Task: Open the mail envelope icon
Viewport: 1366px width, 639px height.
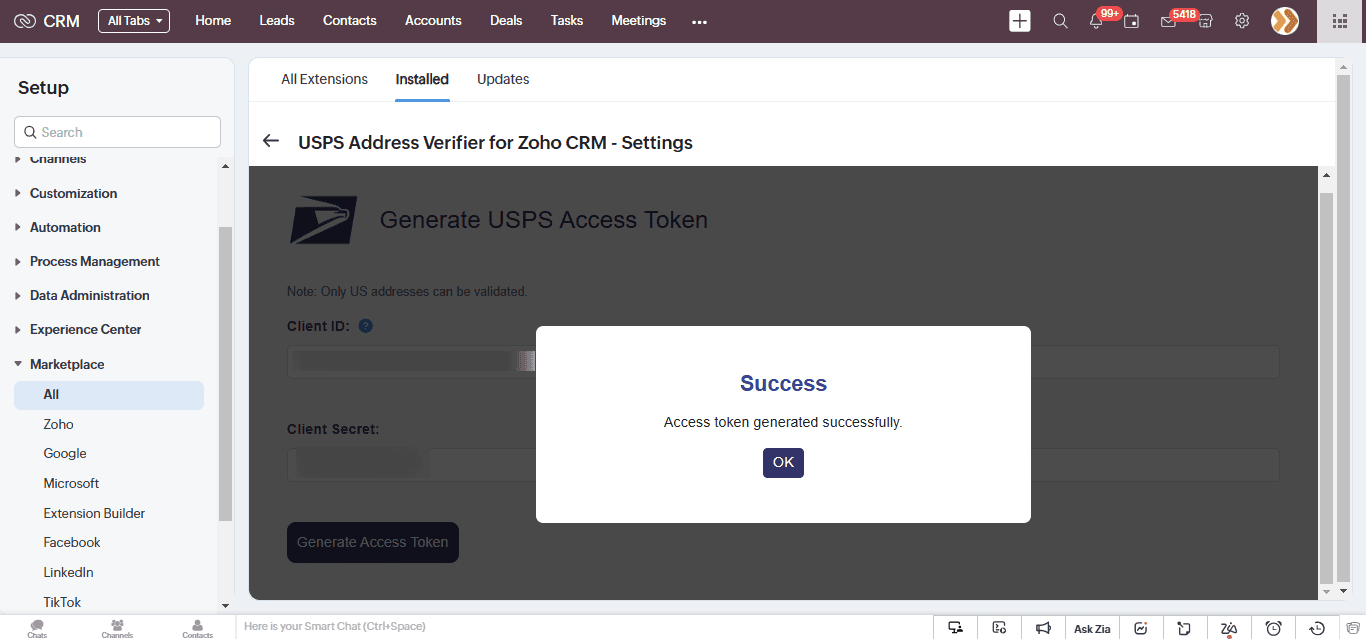Action: 1168,21
